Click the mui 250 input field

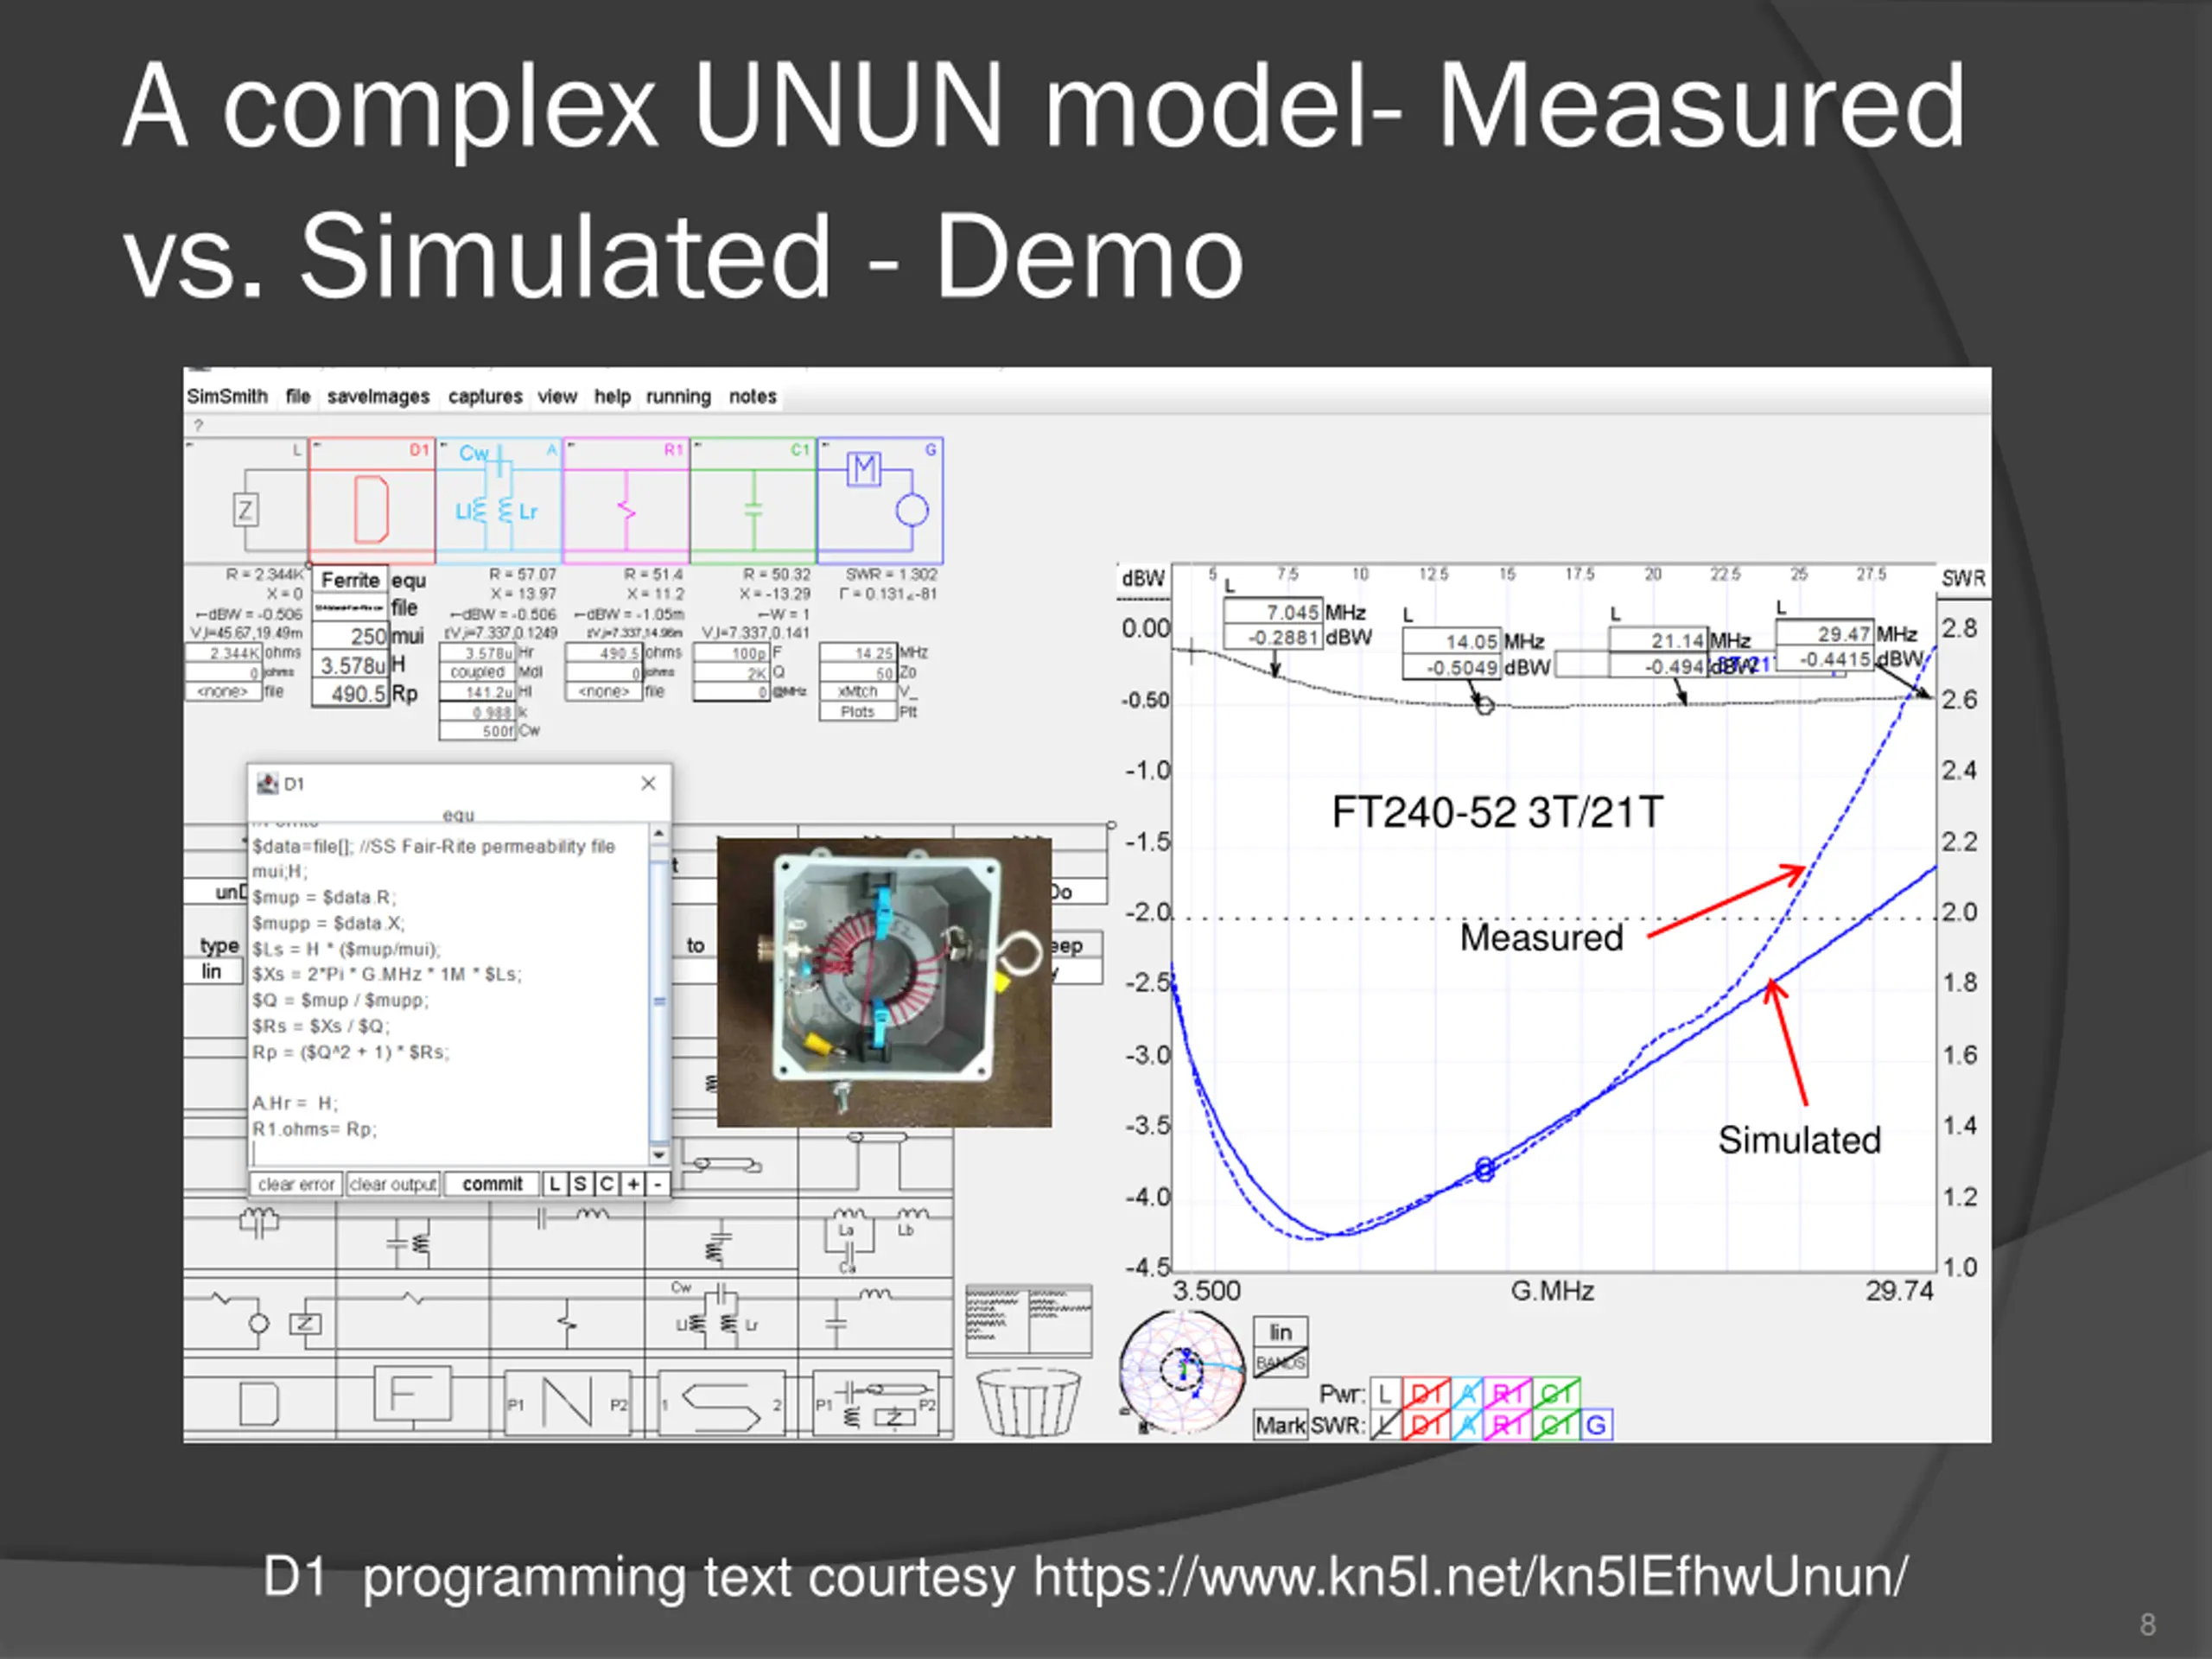click(350, 635)
